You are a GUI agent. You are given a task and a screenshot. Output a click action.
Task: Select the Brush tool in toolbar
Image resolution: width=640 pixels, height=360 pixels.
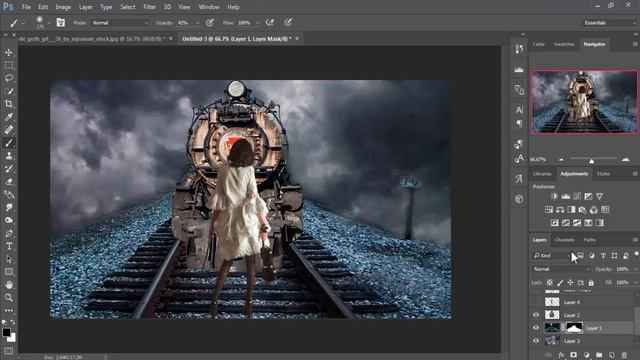[x=9, y=143]
